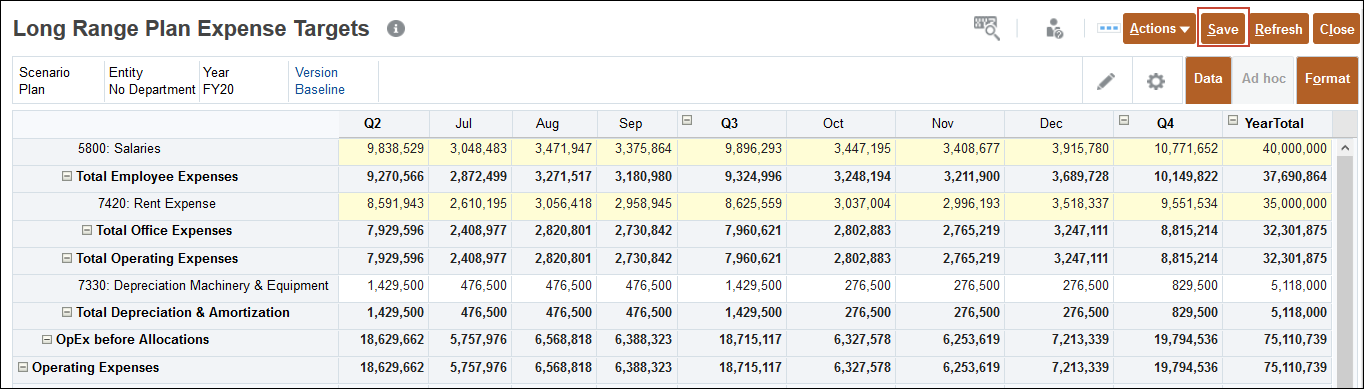Collapse the Q3 column group
The height and width of the screenshot is (389, 1364).
click(x=687, y=121)
